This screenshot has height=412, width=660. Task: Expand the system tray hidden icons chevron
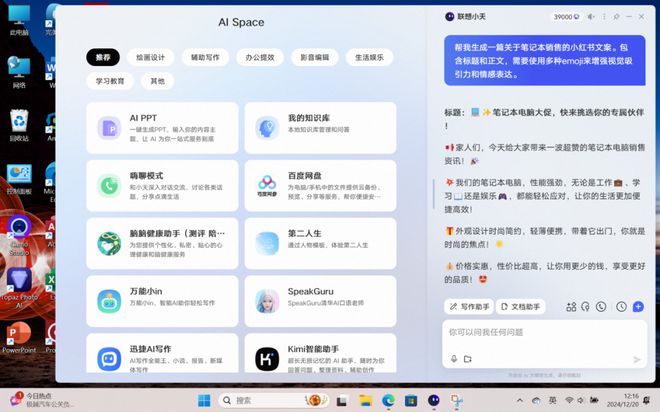(520, 400)
